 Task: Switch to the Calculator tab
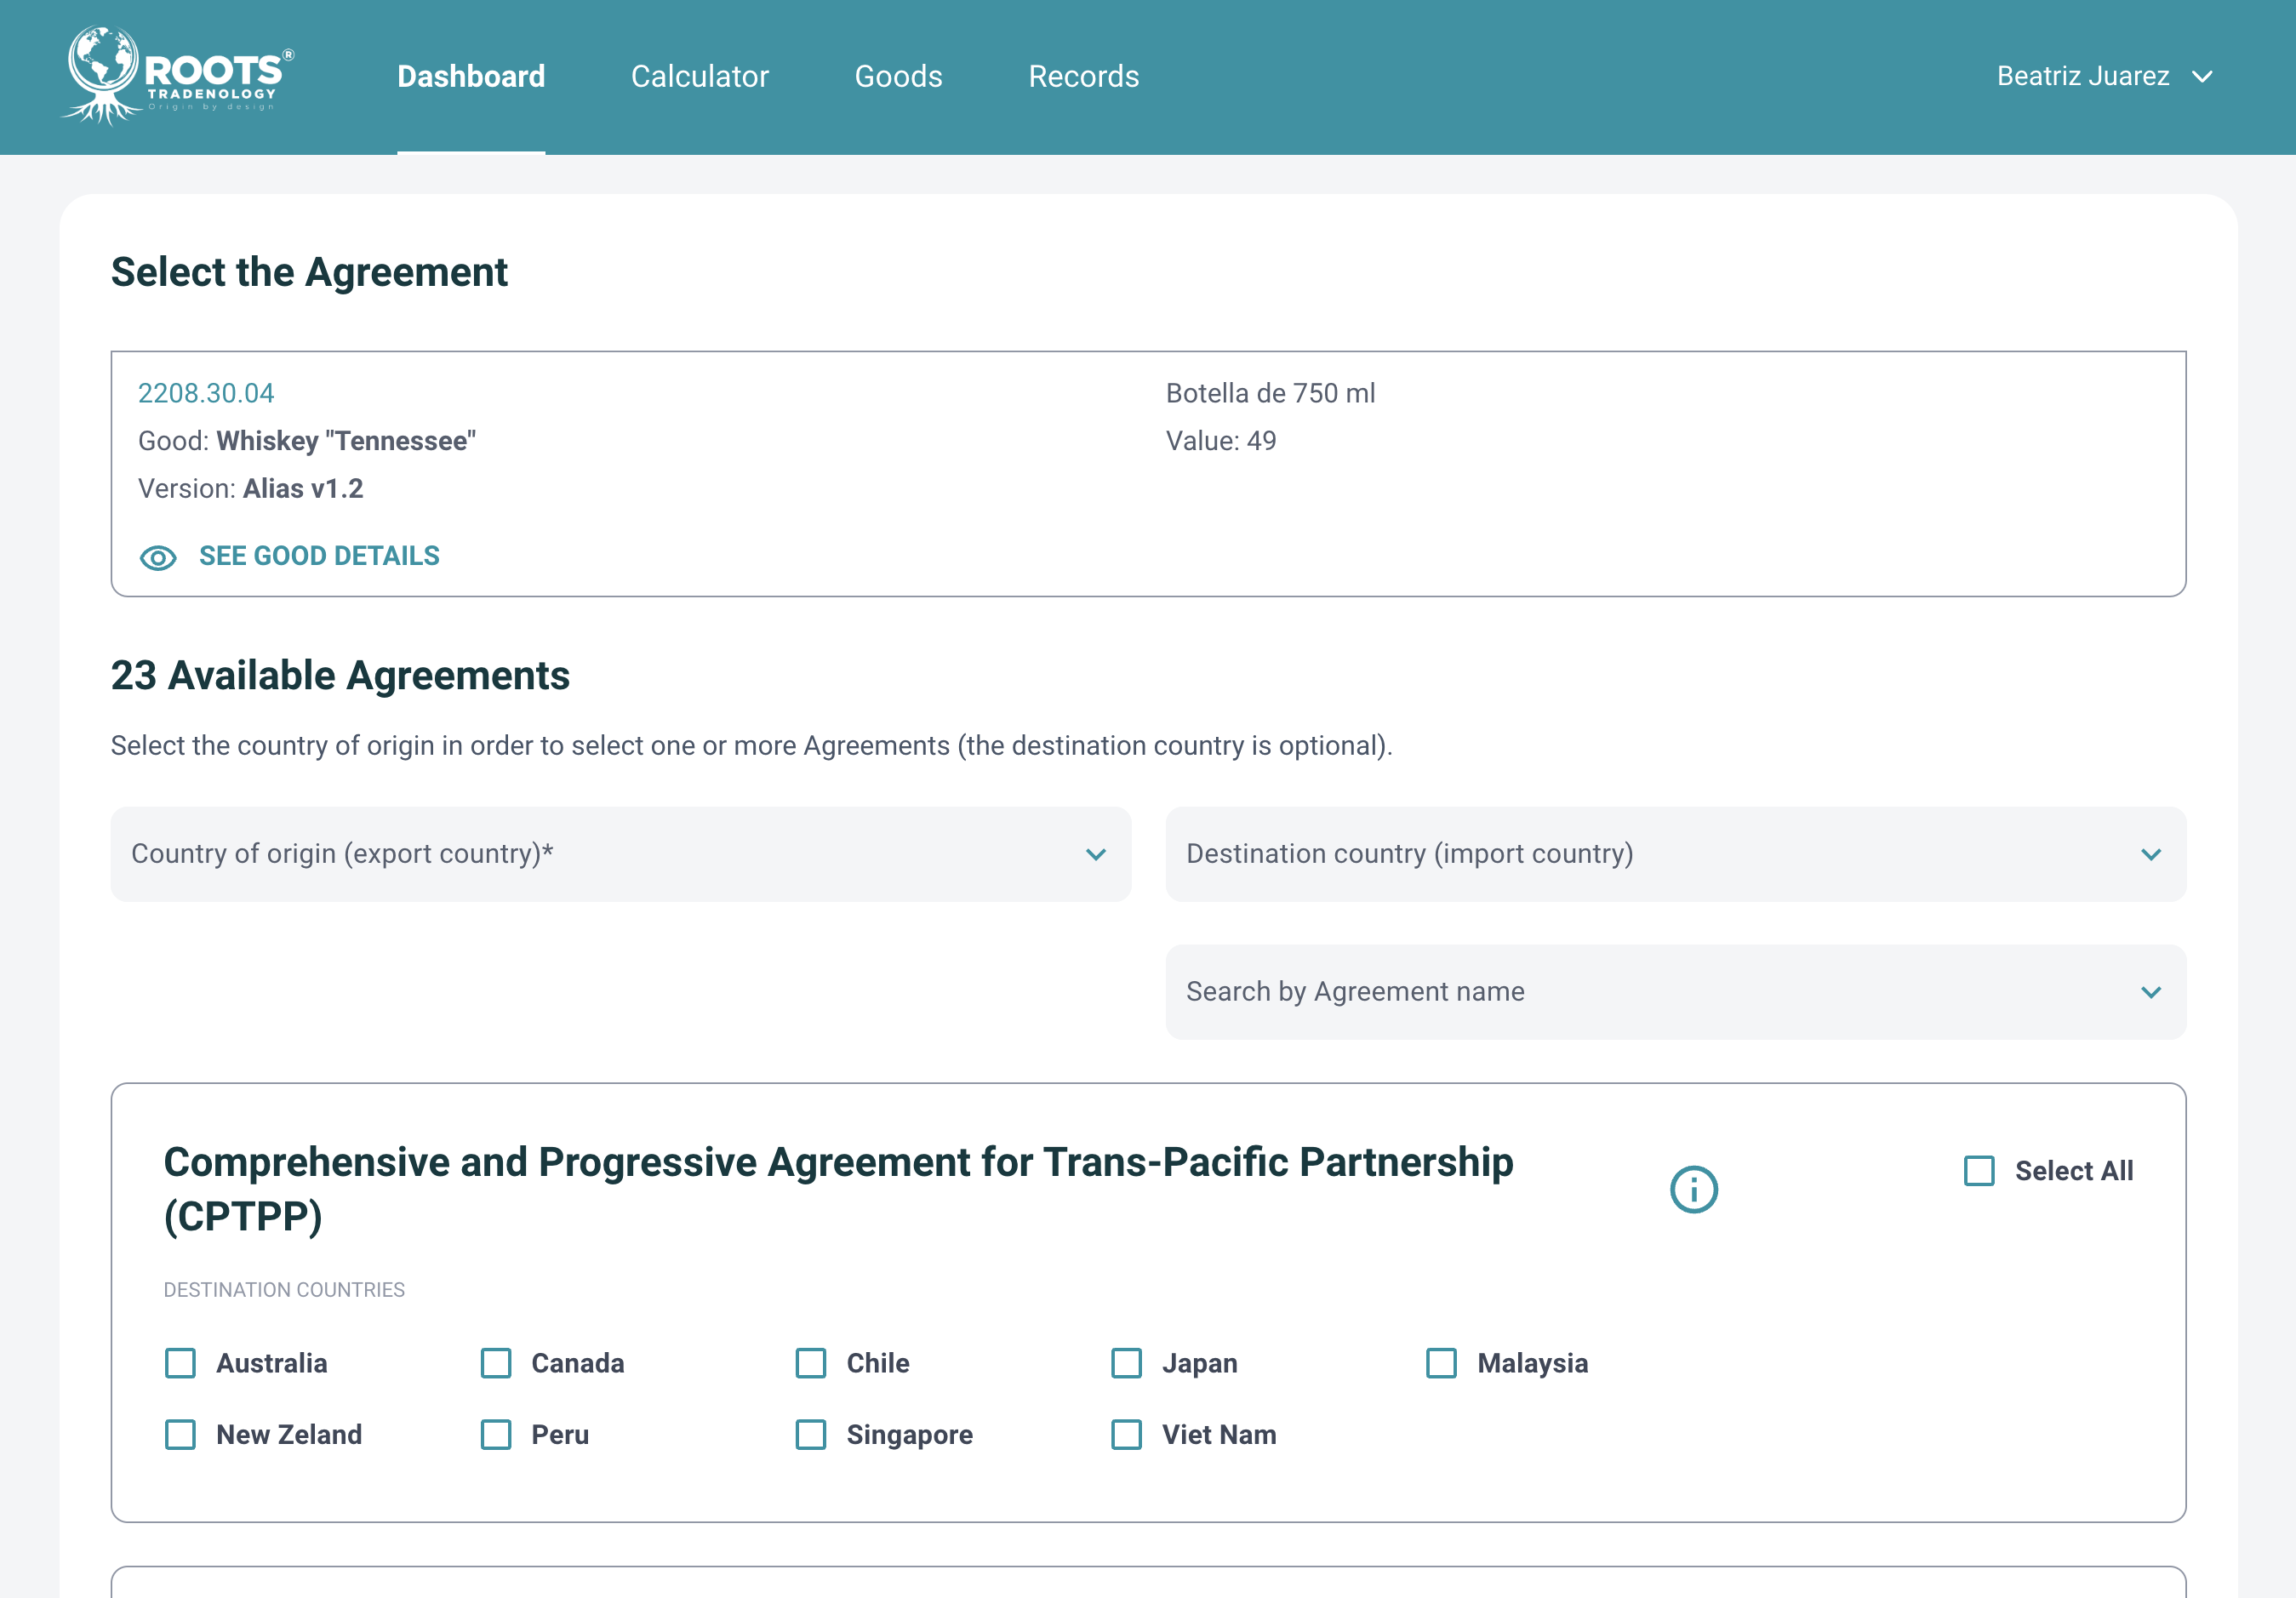[699, 77]
